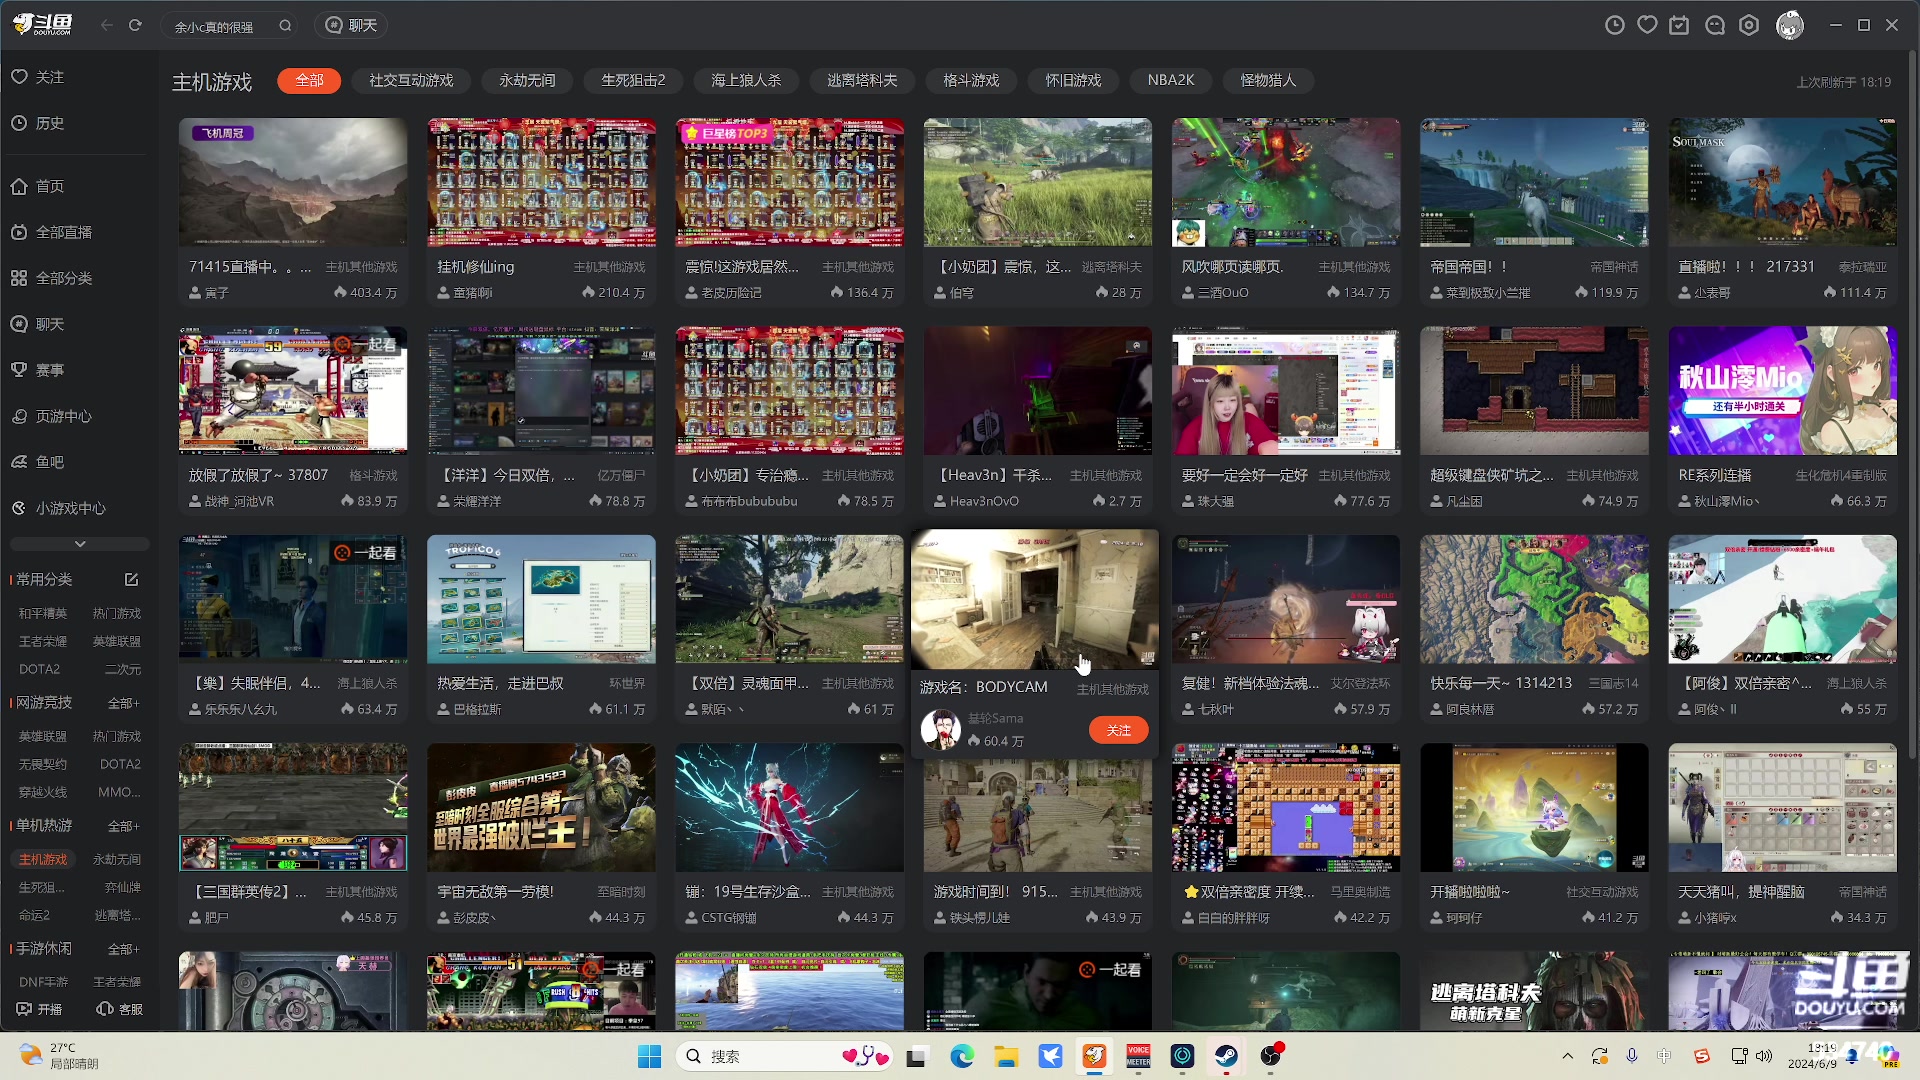Expand 单机热游 with 全部+
Image resolution: width=1920 pixels, height=1080 pixels.
click(x=123, y=826)
